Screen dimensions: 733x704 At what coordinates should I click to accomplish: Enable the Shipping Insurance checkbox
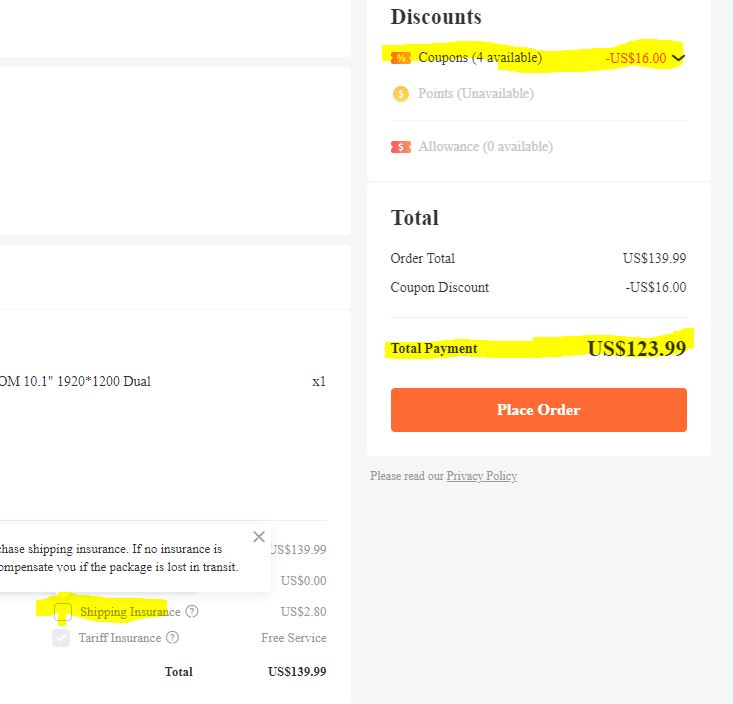coord(62,612)
